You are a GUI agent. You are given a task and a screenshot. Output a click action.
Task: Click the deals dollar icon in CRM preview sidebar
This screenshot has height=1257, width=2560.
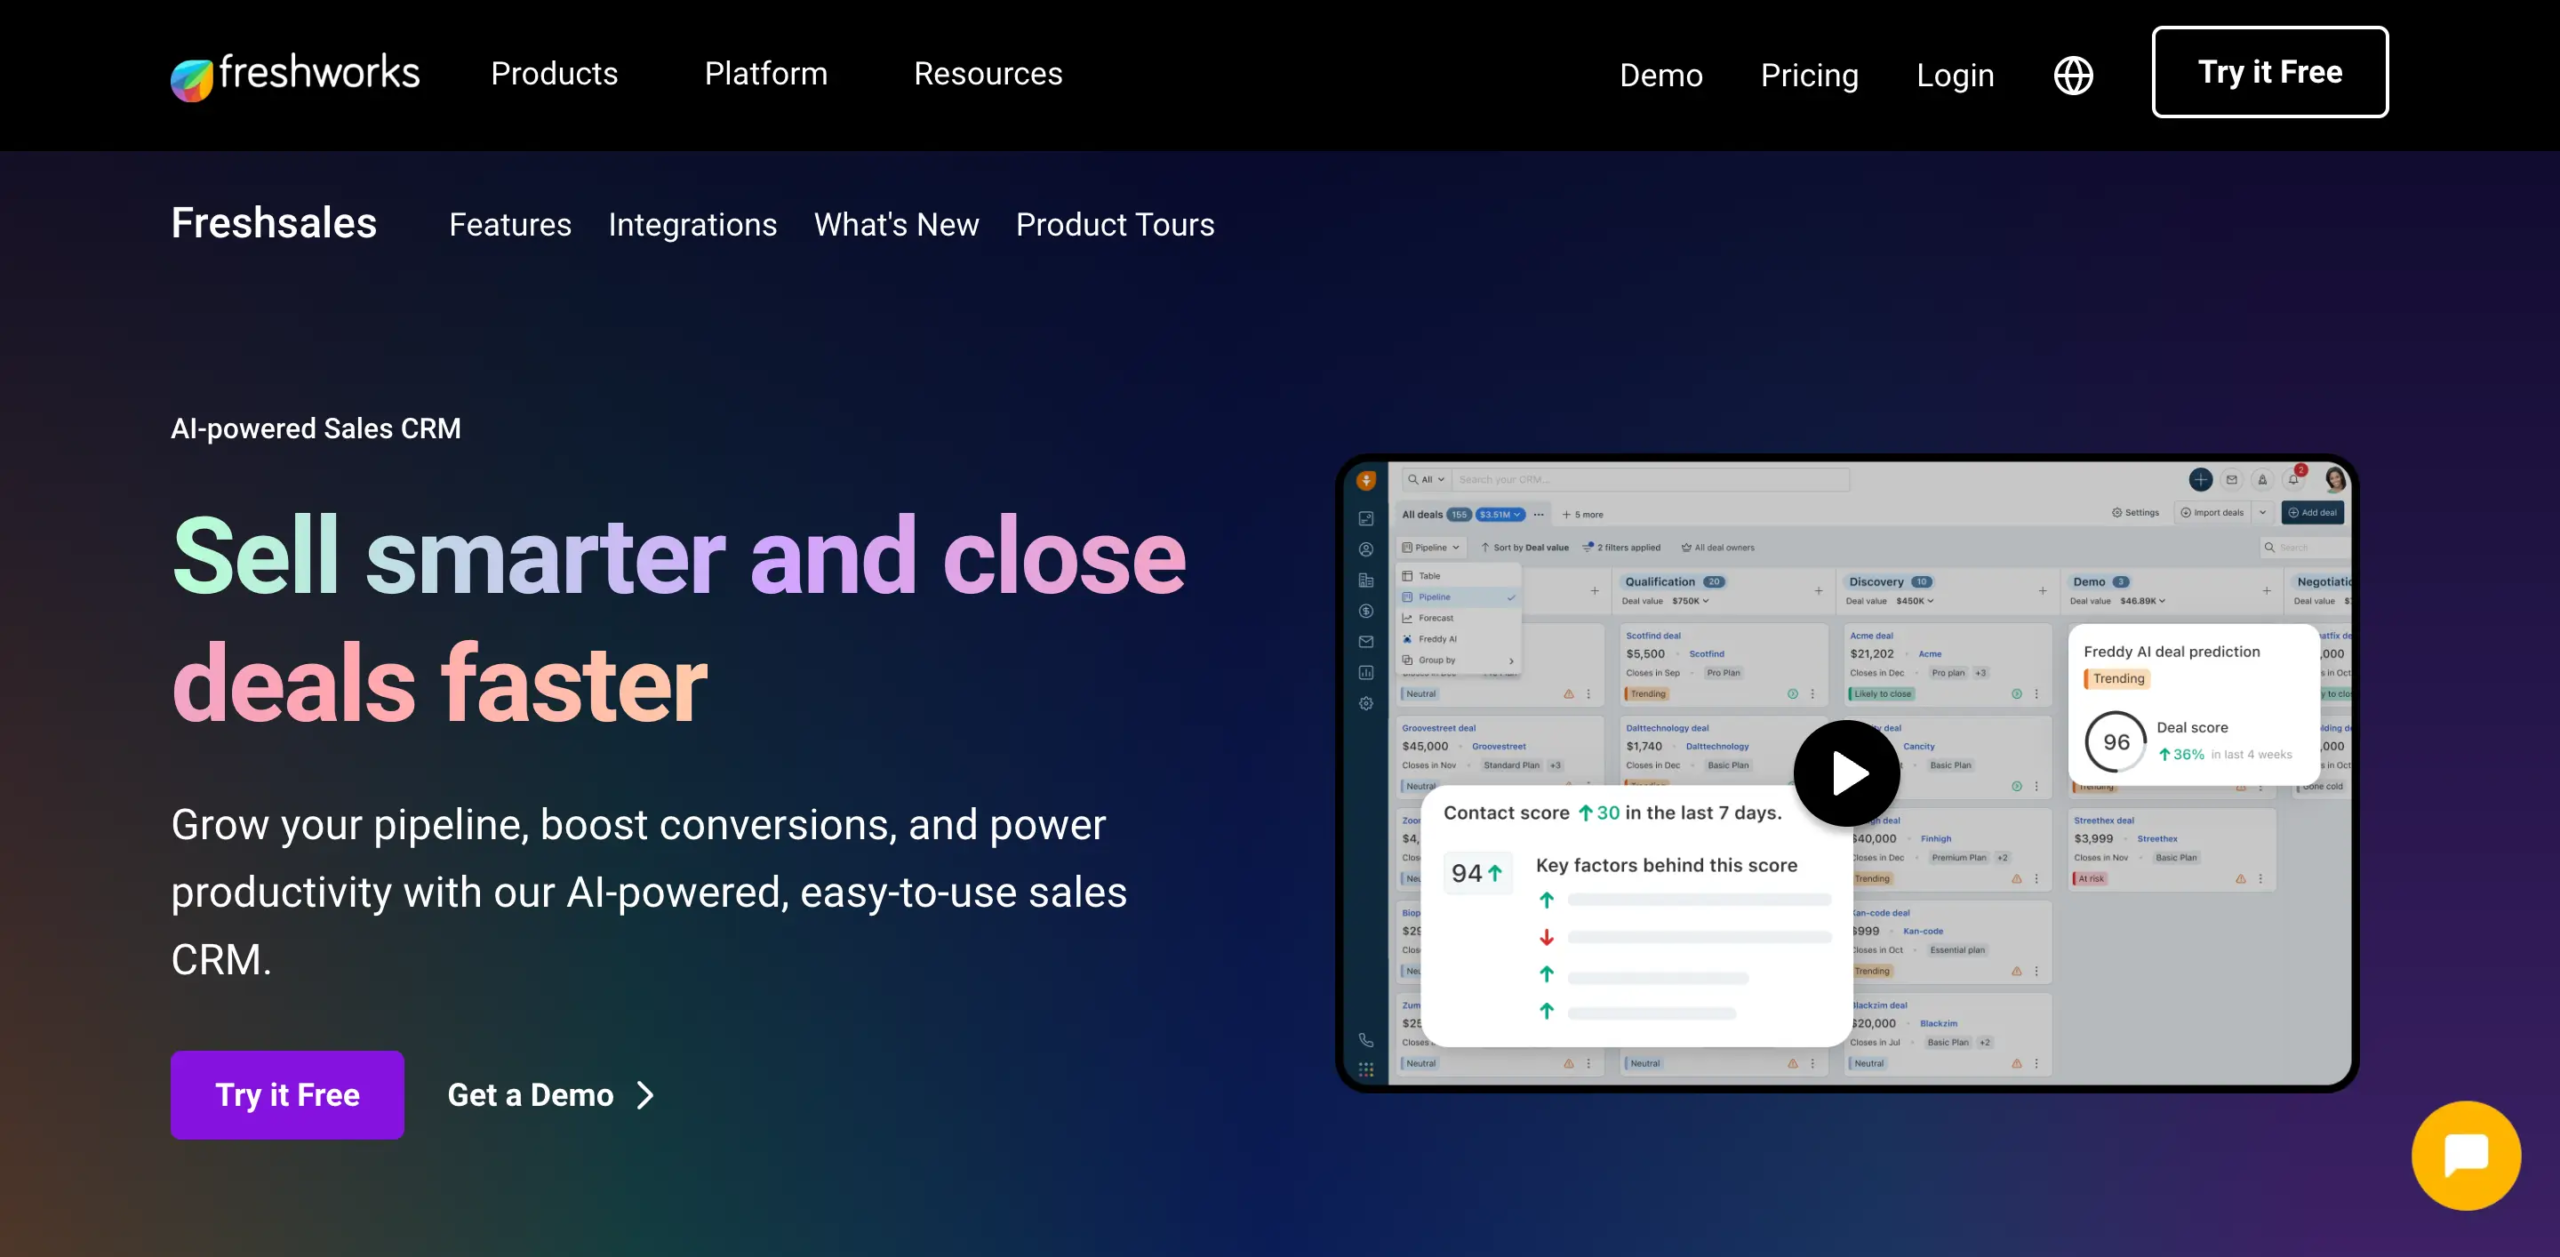pos(1366,611)
